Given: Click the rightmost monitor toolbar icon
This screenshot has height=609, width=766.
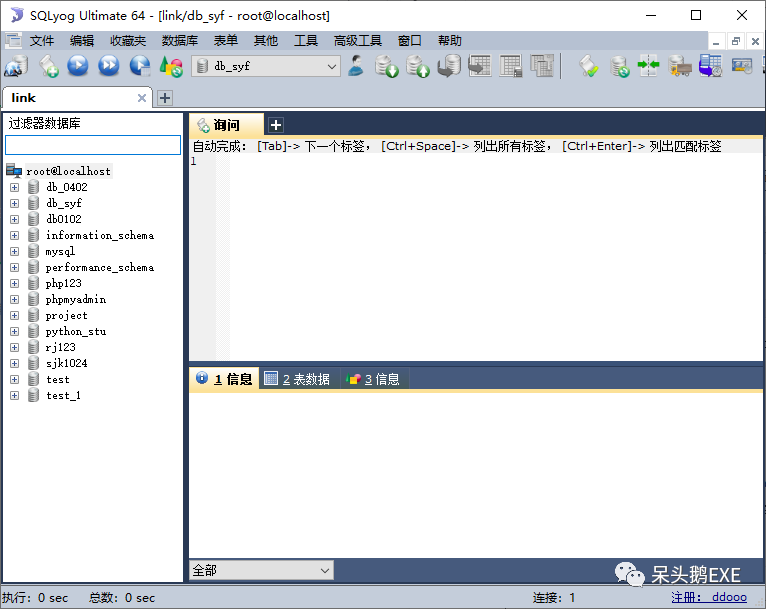Looking at the screenshot, I should tap(742, 65).
